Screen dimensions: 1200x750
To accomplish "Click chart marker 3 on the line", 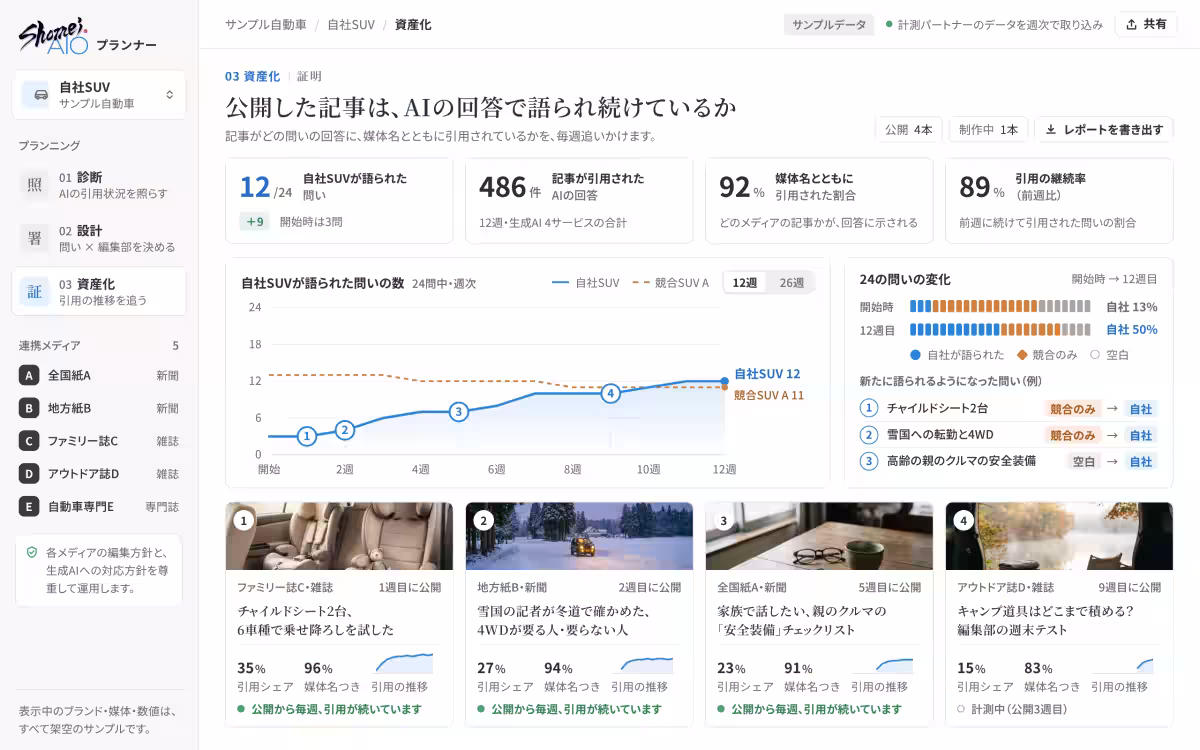I will pyautogui.click(x=459, y=411).
